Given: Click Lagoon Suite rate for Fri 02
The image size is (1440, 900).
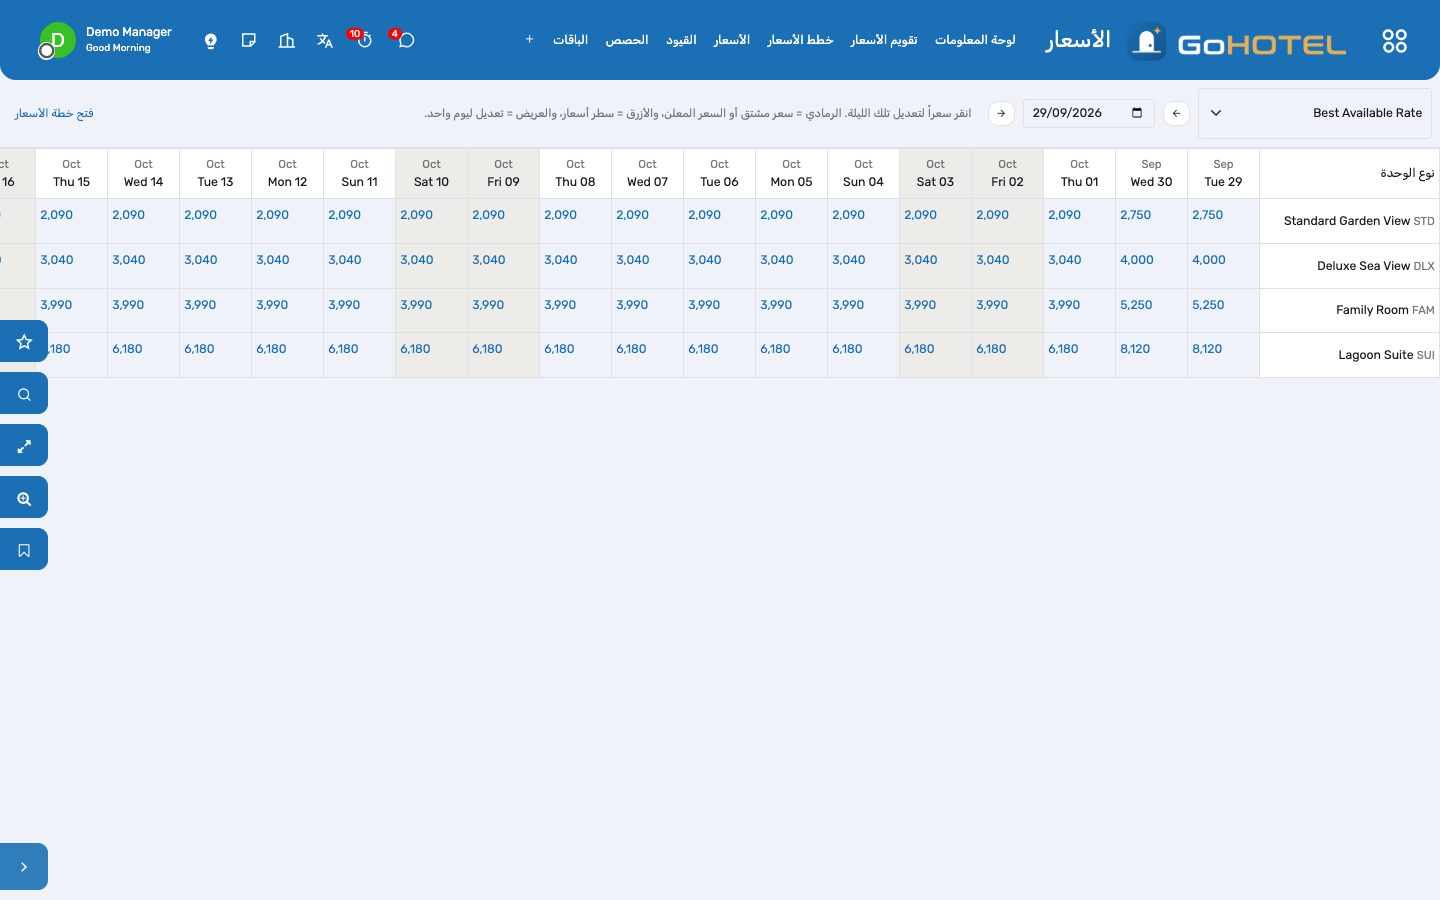Looking at the screenshot, I should pos(992,349).
